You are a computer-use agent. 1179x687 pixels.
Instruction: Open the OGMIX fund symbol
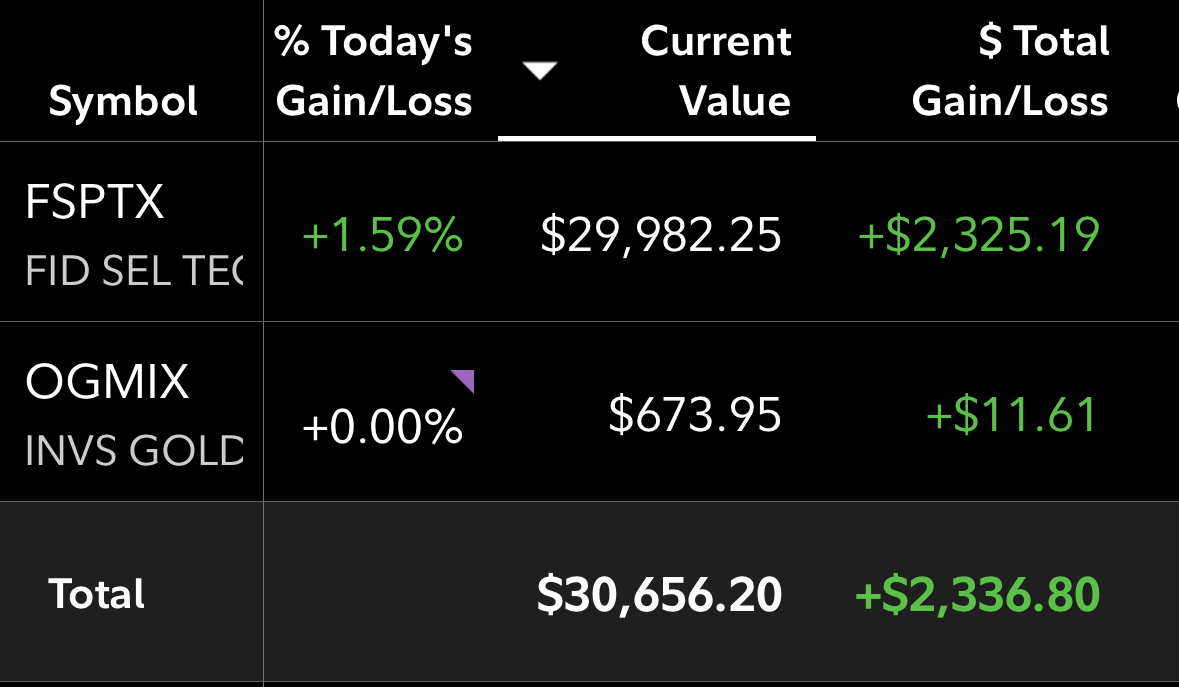pos(107,381)
